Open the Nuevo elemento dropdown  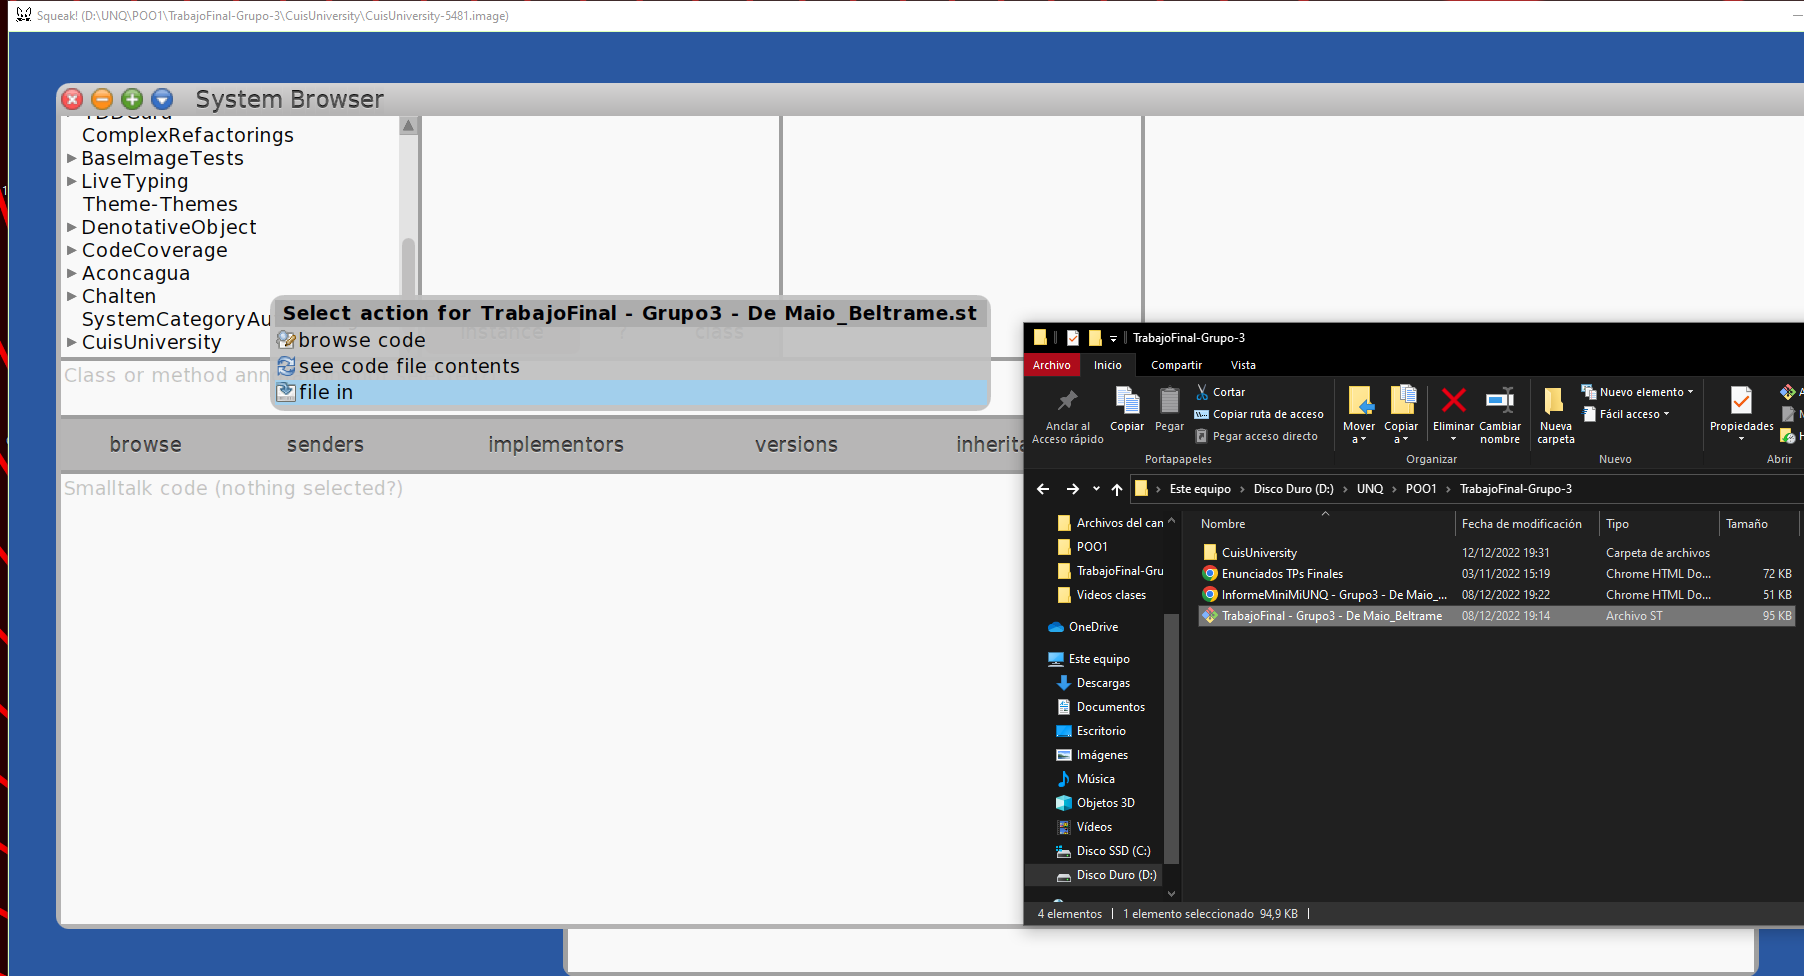1636,391
